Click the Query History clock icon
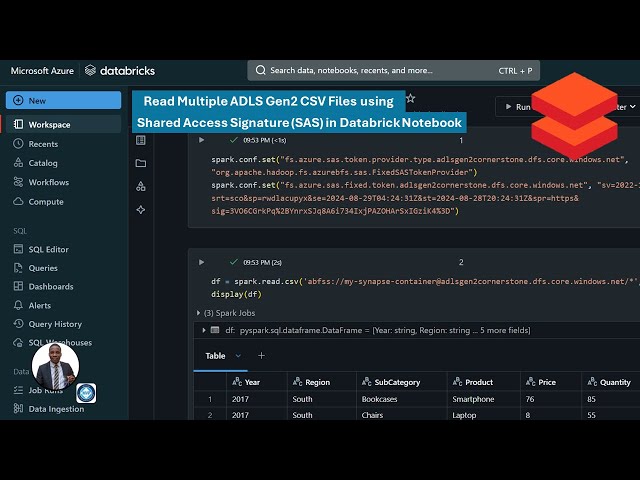640x480 pixels. click(18, 324)
